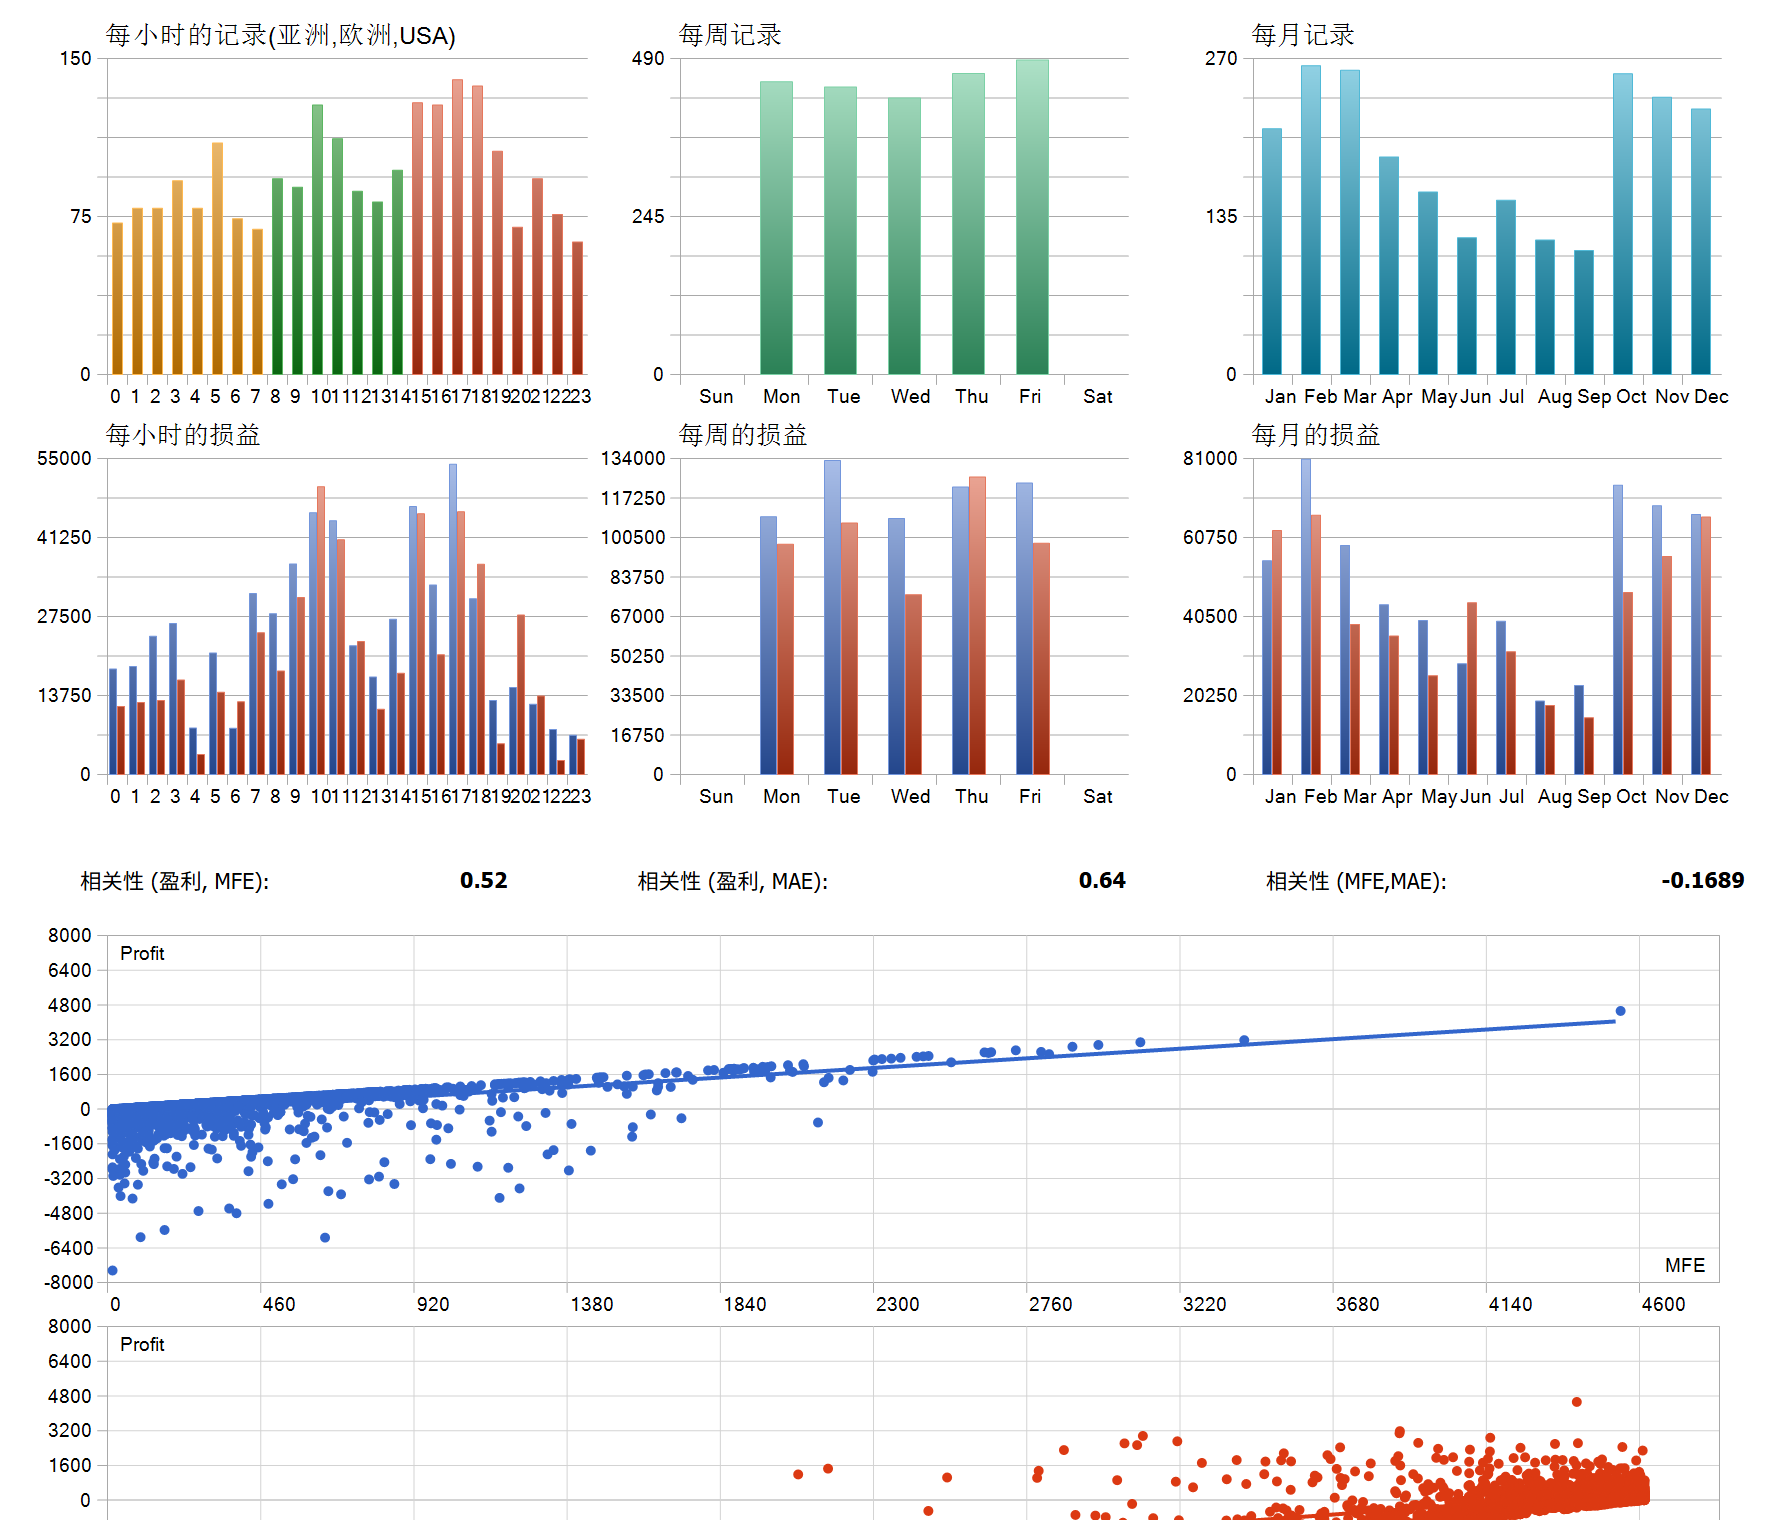Select the 0.64 correlation value
1778x1520 pixels.
[x=1101, y=881]
